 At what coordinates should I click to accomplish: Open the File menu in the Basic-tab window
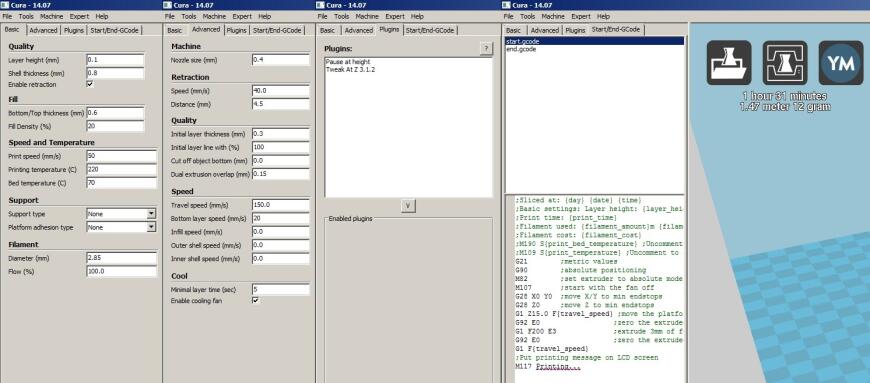point(7,17)
